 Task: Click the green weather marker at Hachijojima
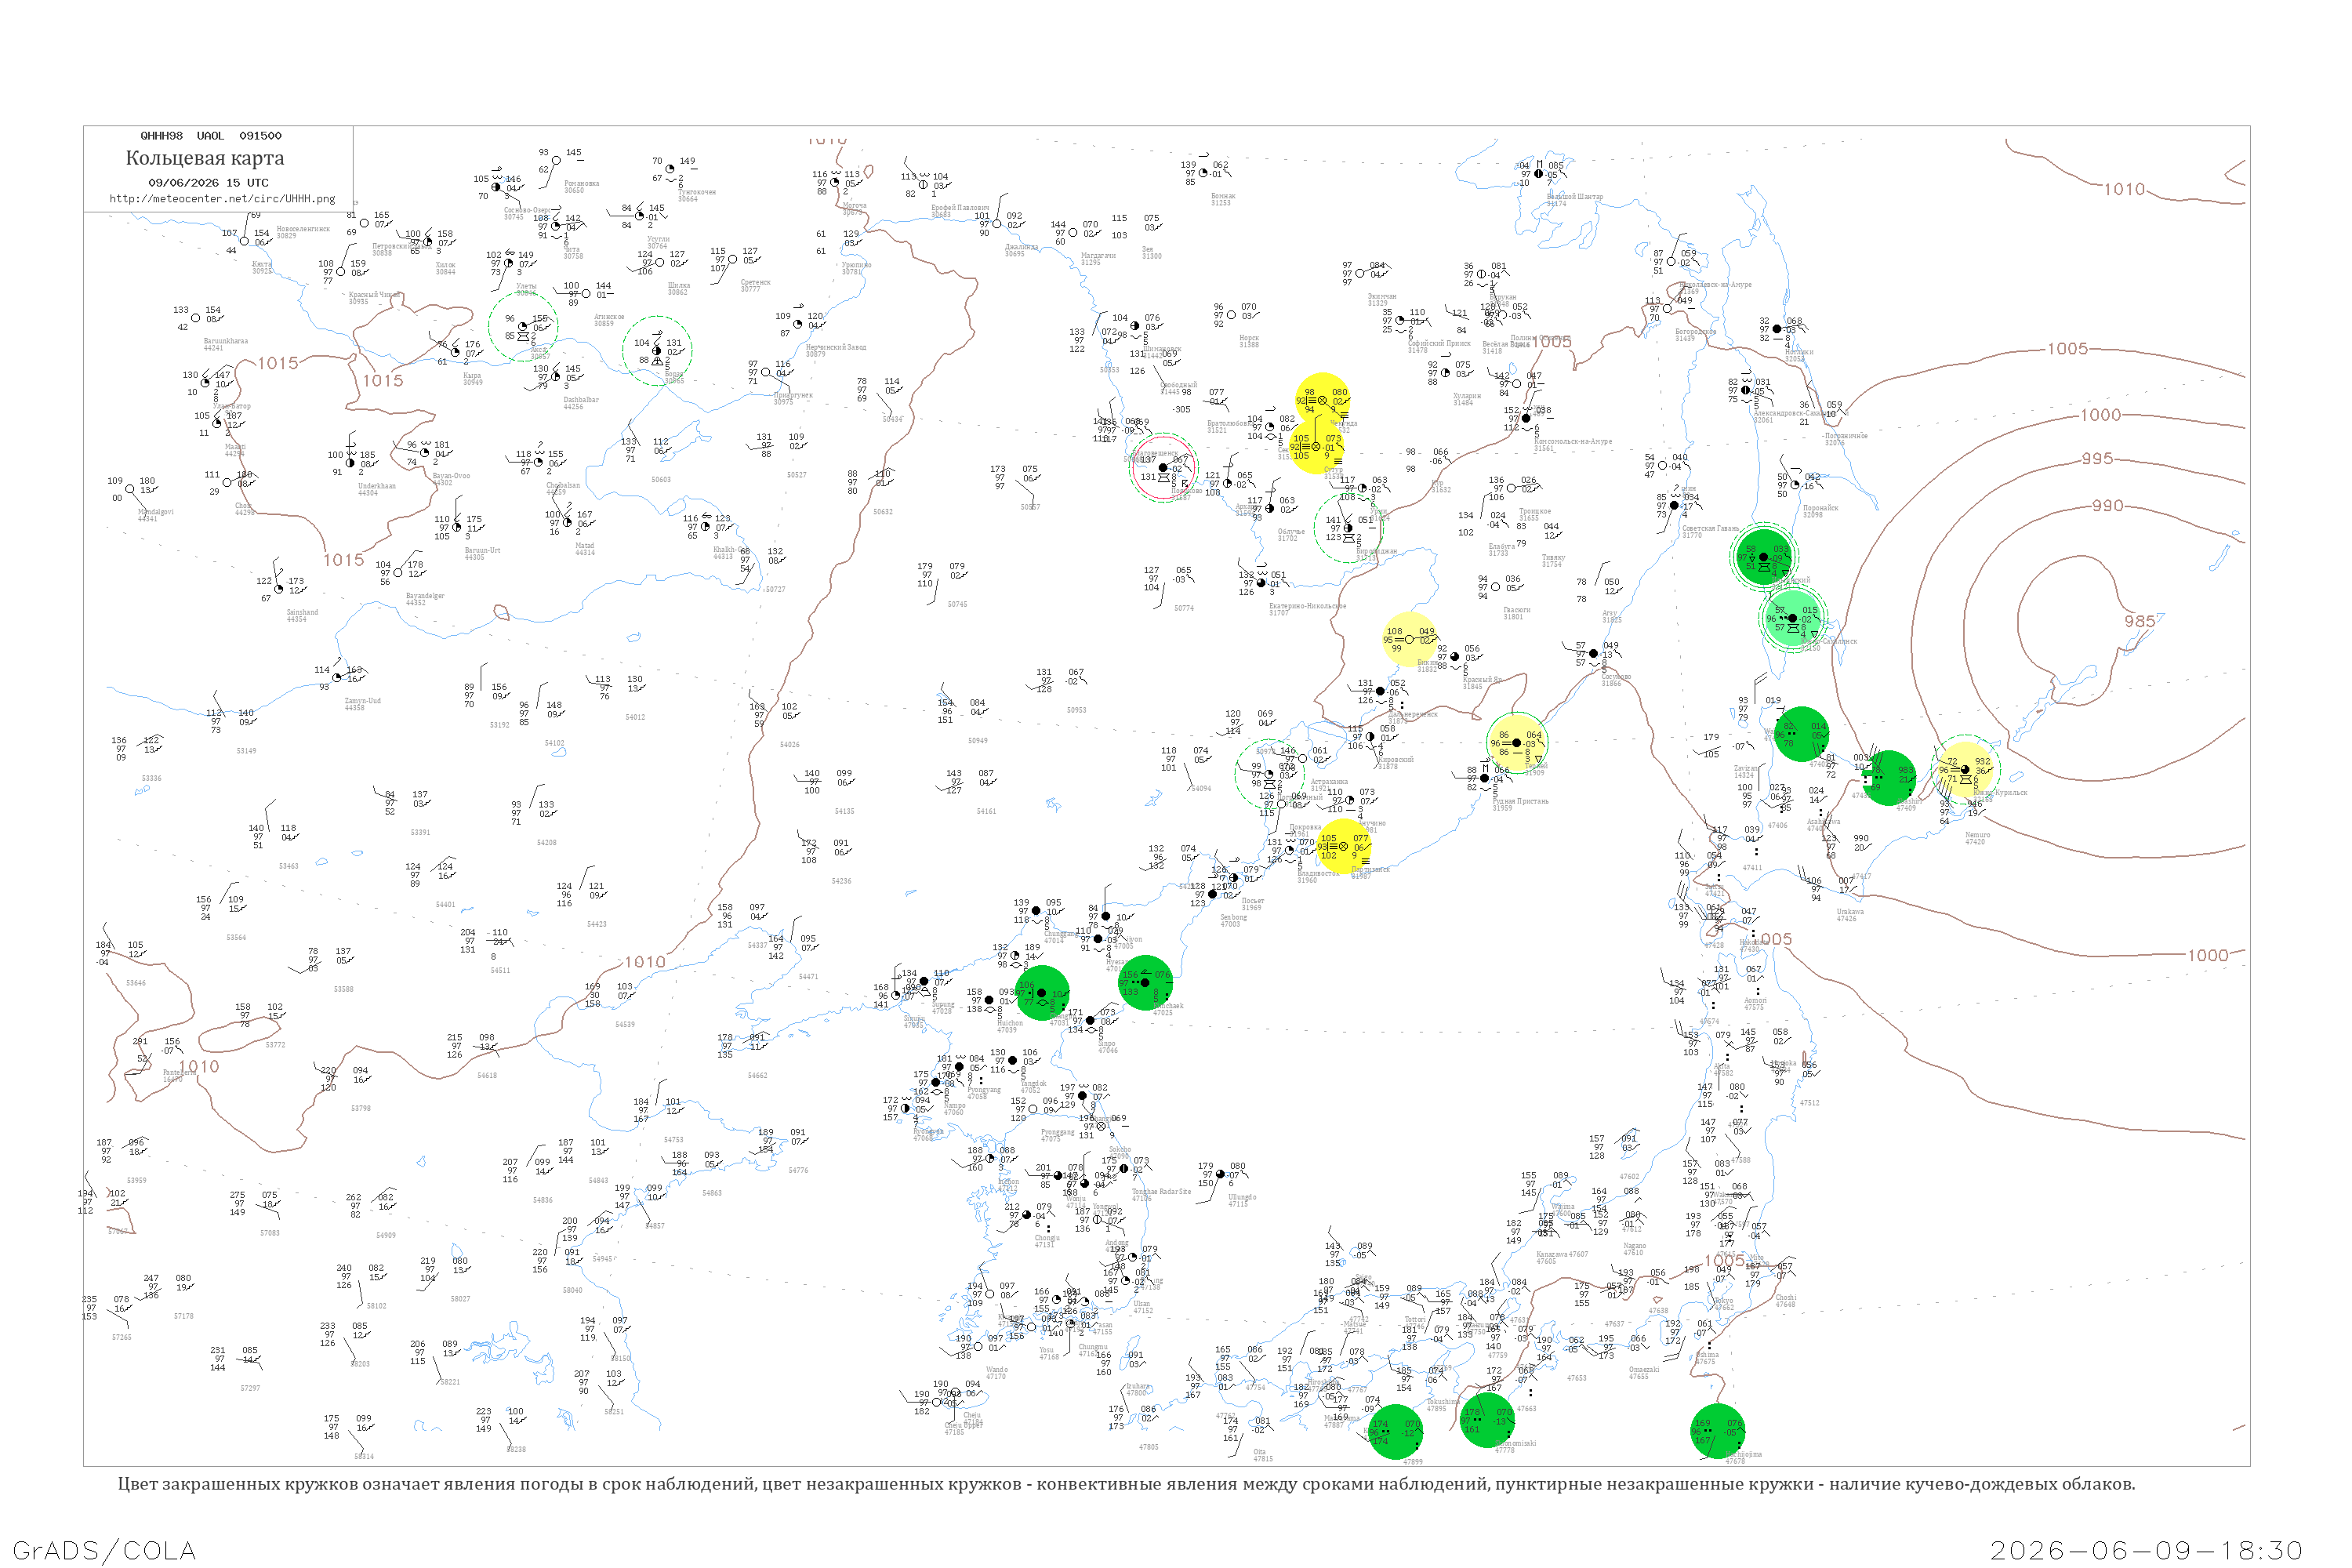(1718, 1431)
